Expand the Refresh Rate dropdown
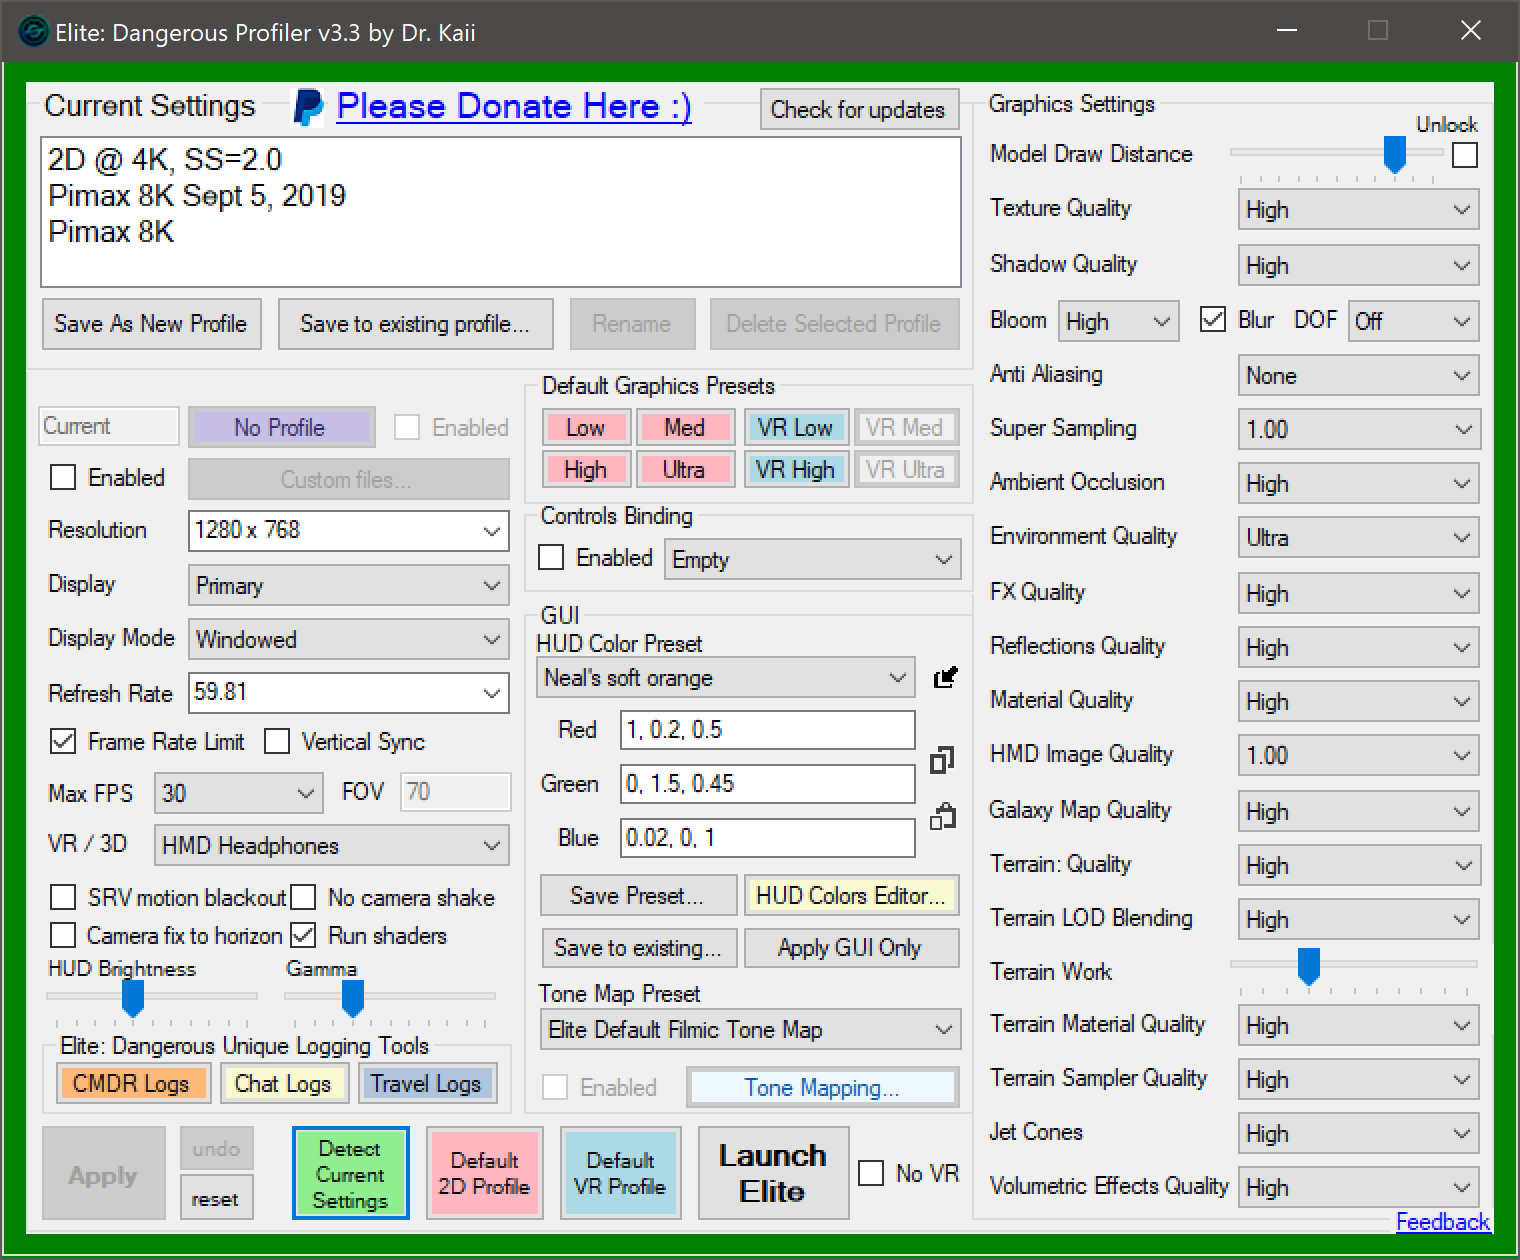Image resolution: width=1520 pixels, height=1260 pixels. (348, 692)
